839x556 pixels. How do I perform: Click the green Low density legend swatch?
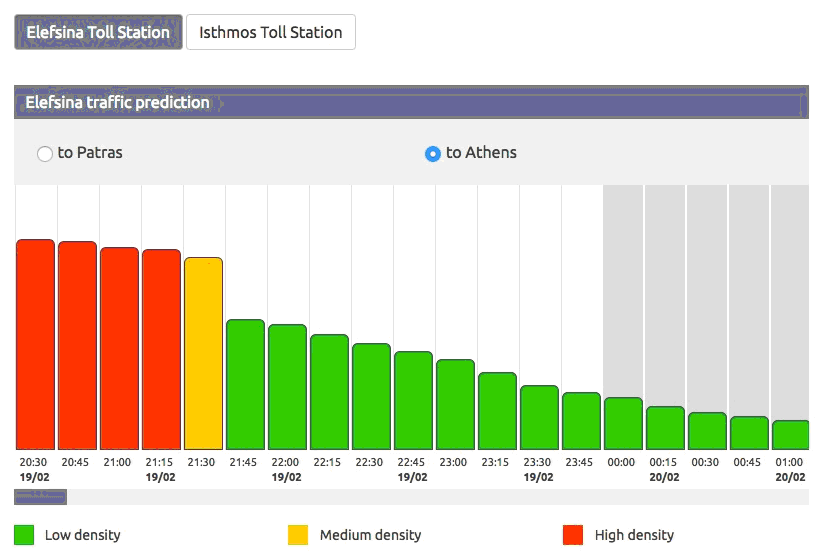(25, 535)
